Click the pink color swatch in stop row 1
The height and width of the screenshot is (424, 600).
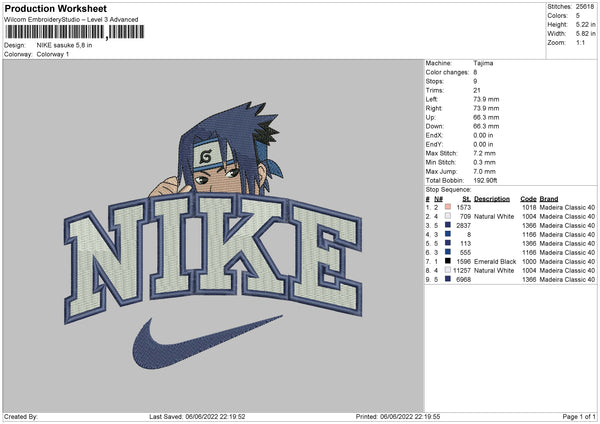click(448, 207)
